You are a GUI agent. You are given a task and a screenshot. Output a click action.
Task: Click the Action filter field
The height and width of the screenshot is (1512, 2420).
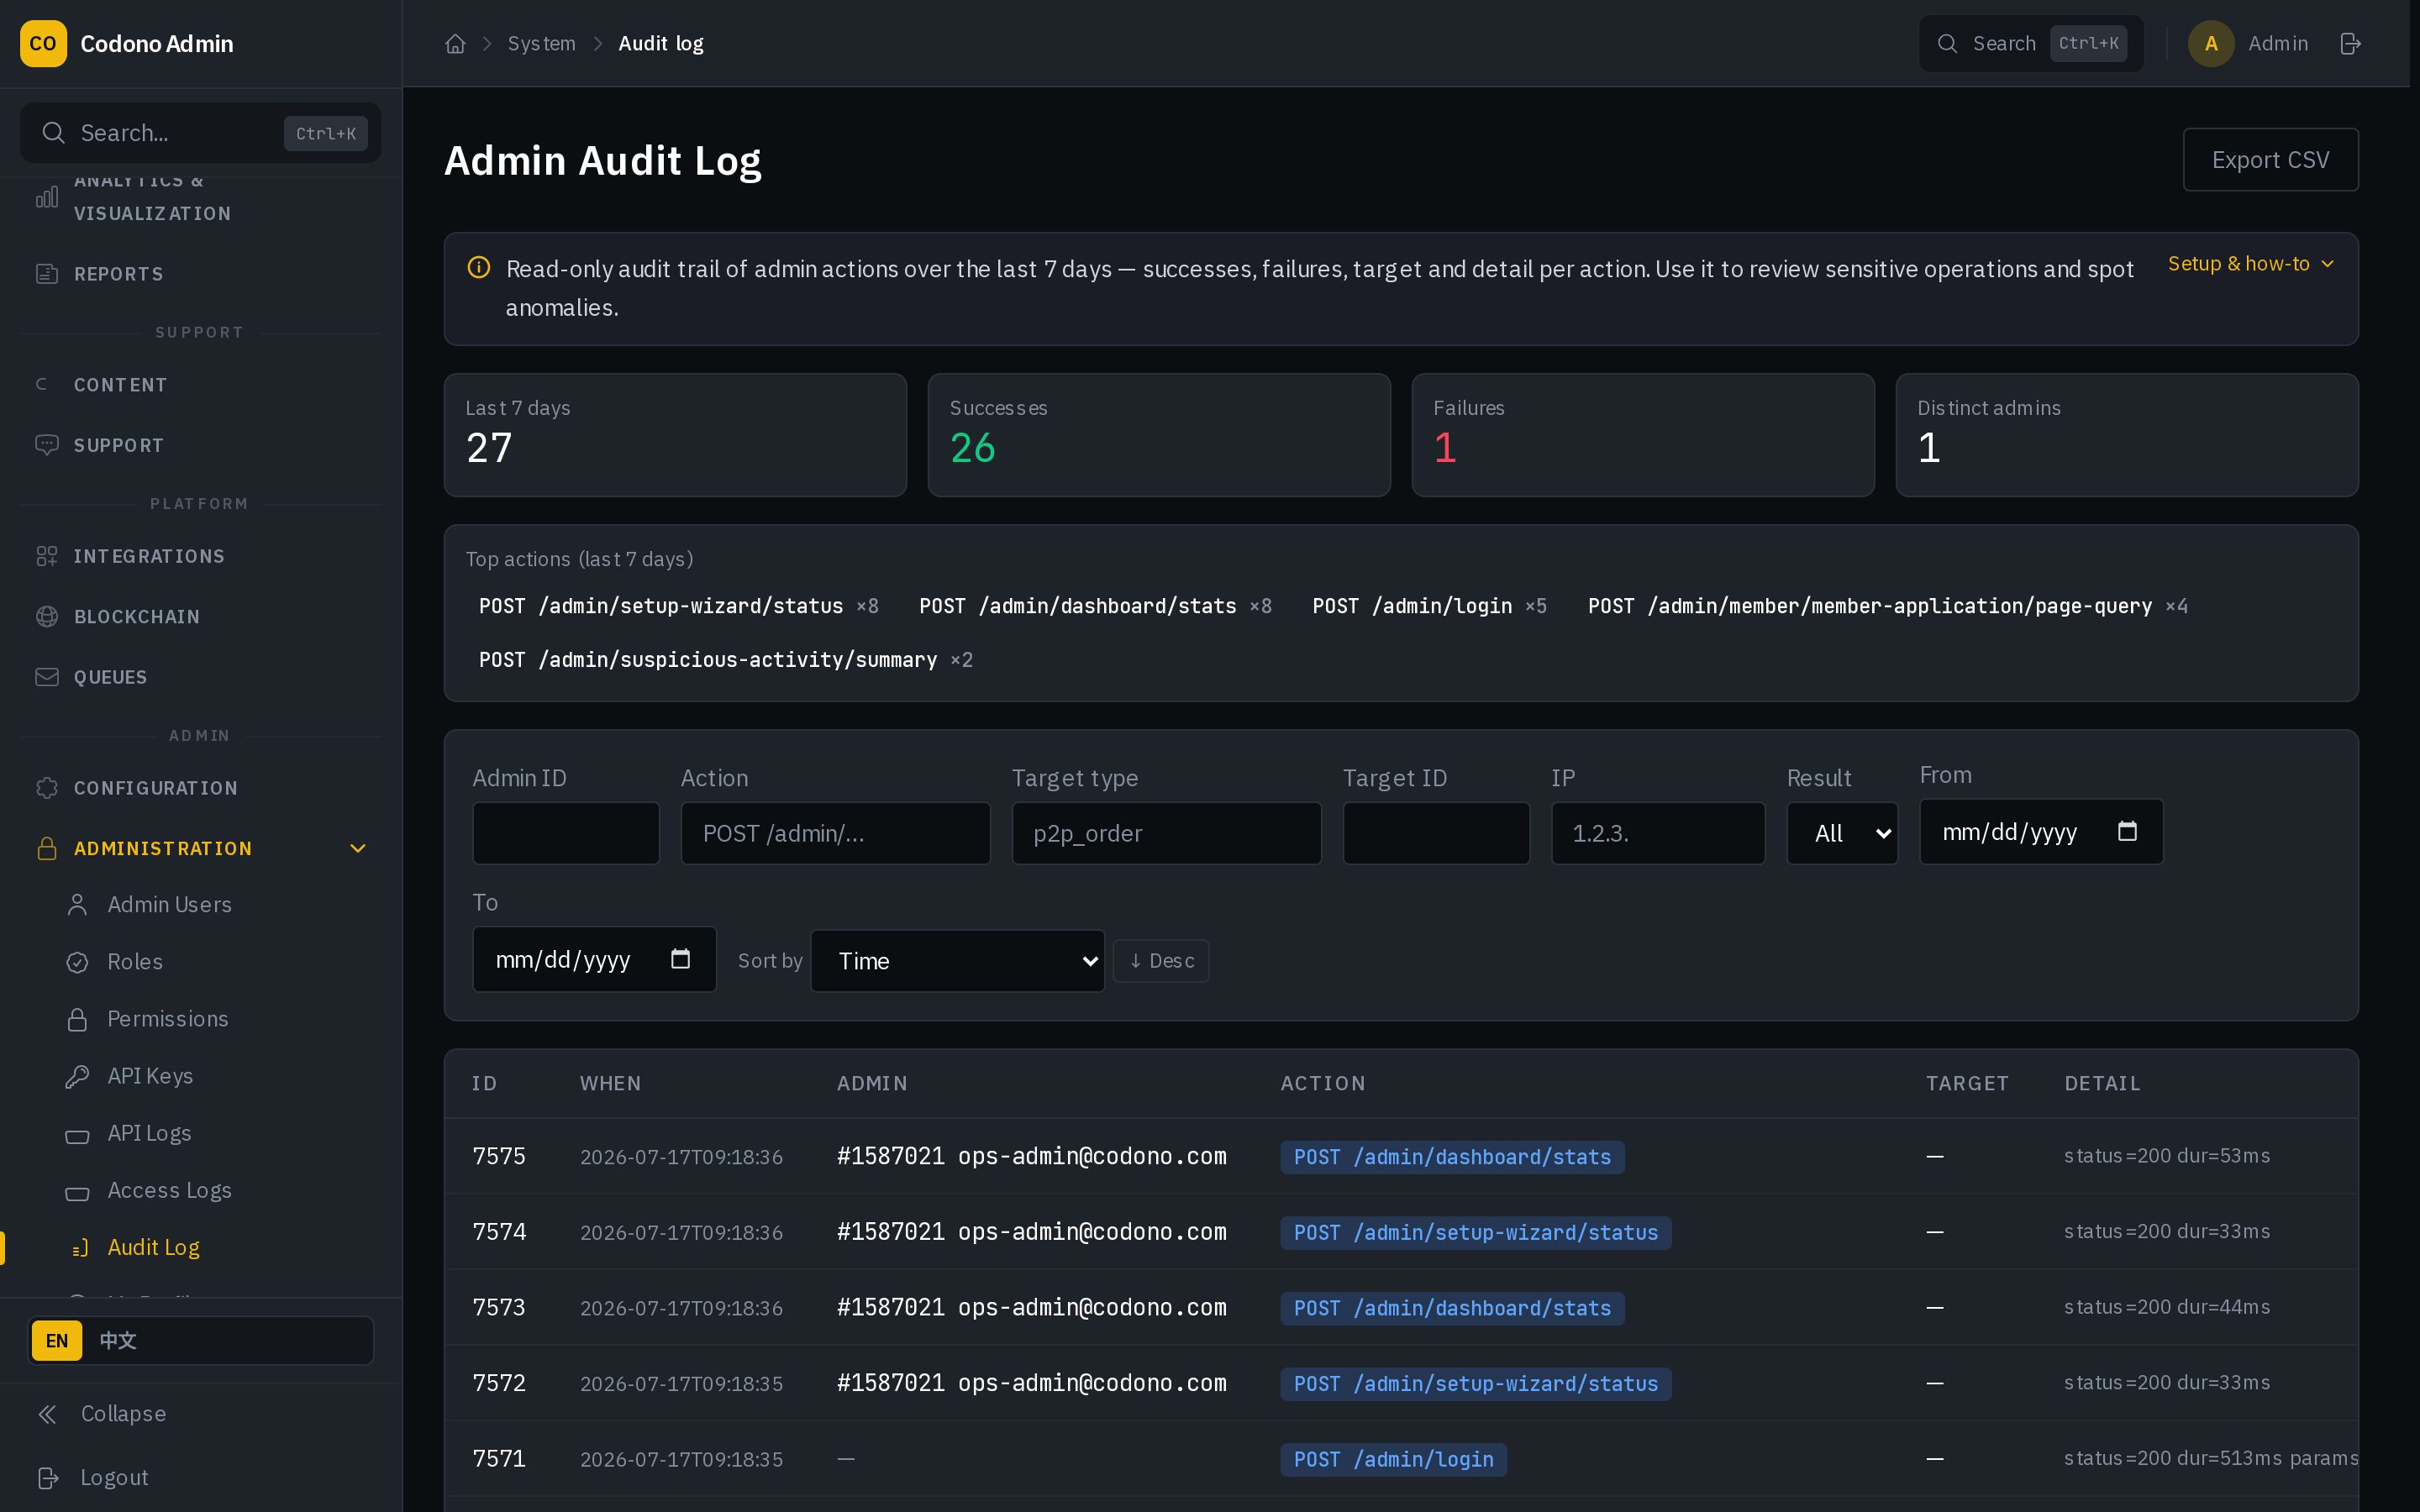pos(835,833)
